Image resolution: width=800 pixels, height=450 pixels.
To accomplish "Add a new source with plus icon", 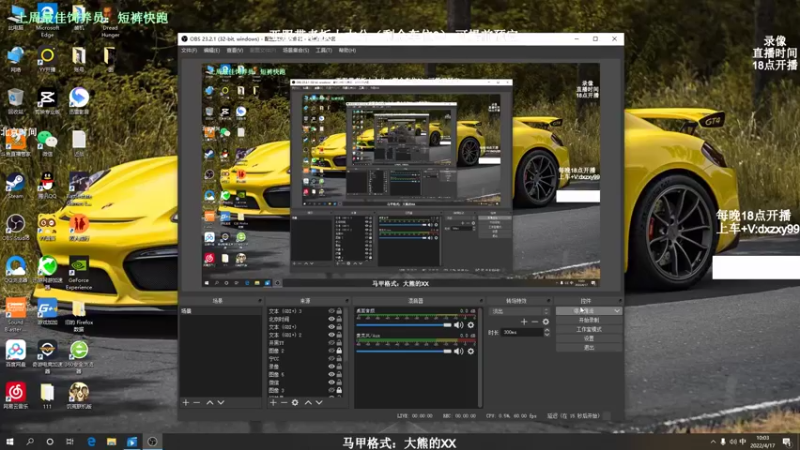I will pos(273,403).
